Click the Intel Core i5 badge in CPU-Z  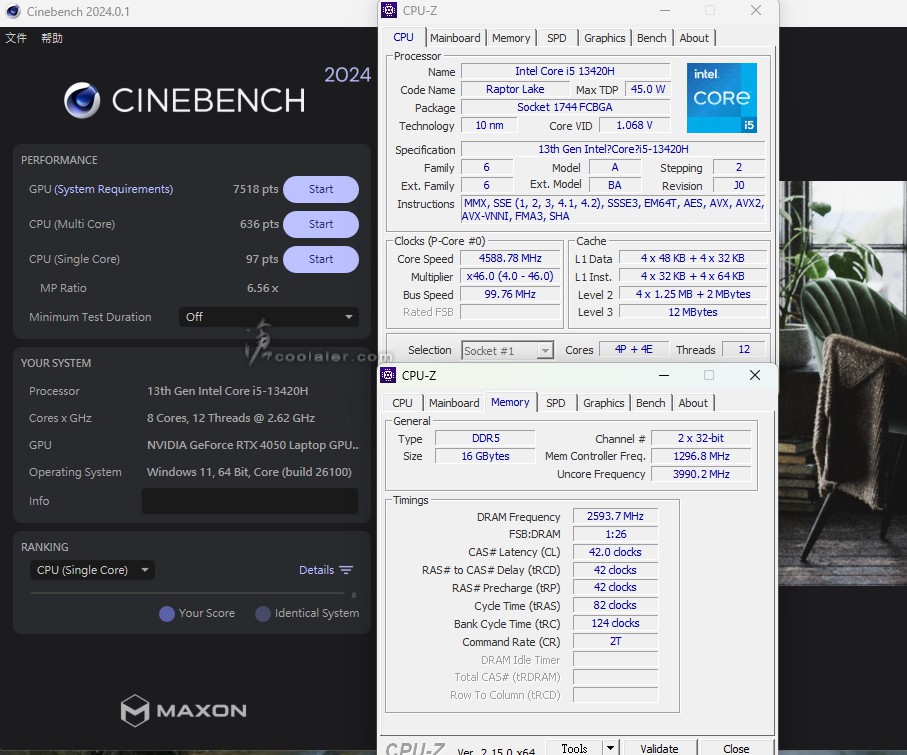coord(722,98)
